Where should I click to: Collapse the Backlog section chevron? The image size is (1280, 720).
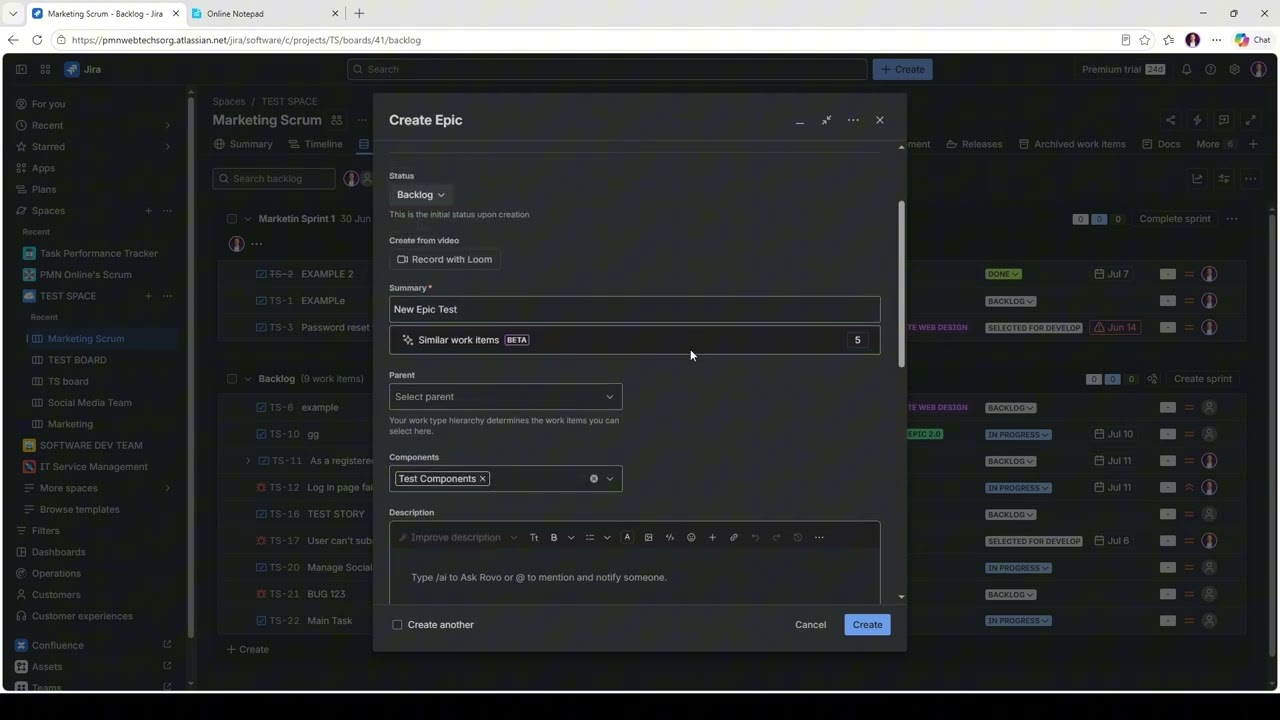pyautogui.click(x=248, y=379)
